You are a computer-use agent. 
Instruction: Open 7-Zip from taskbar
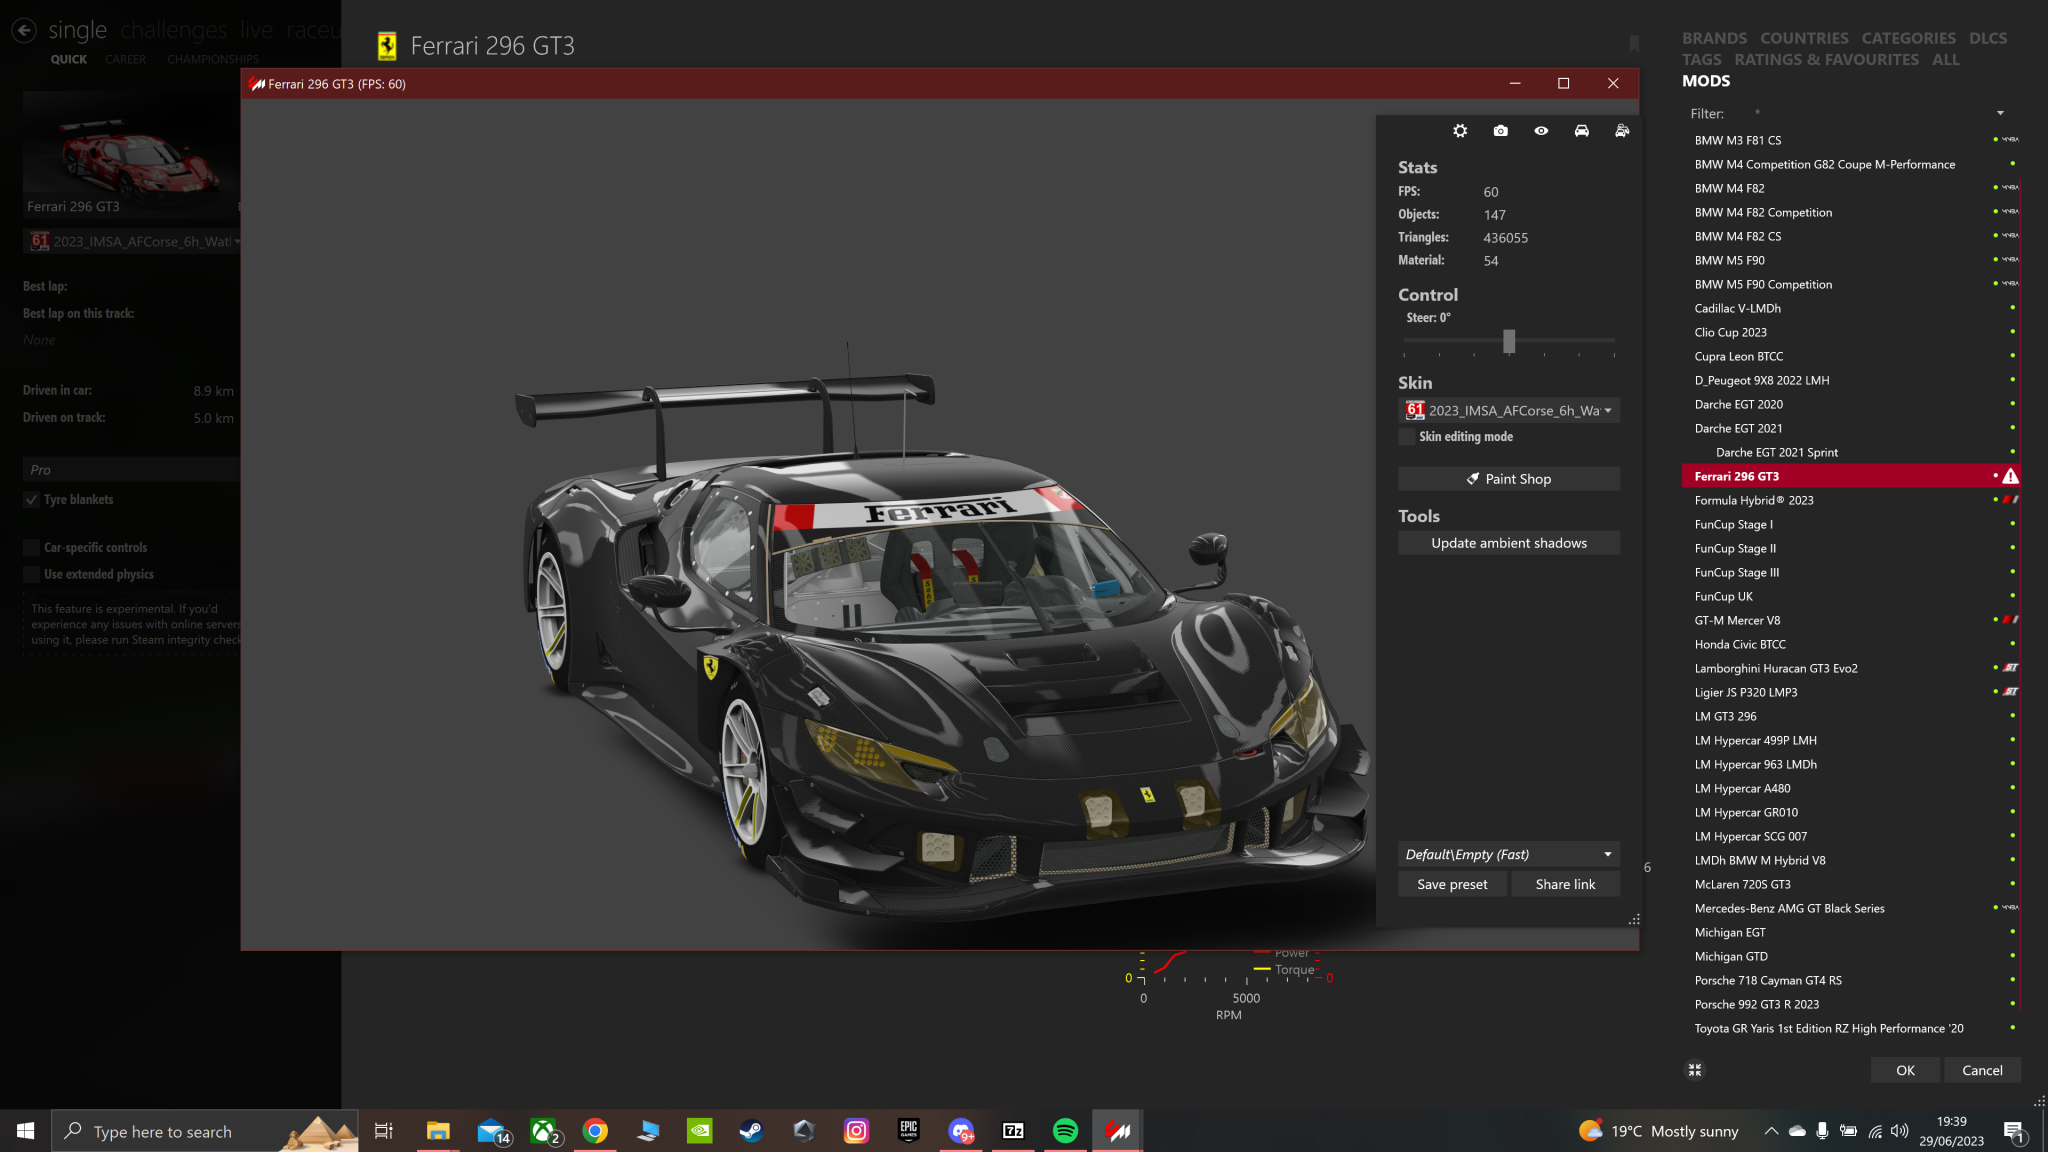pyautogui.click(x=1013, y=1131)
